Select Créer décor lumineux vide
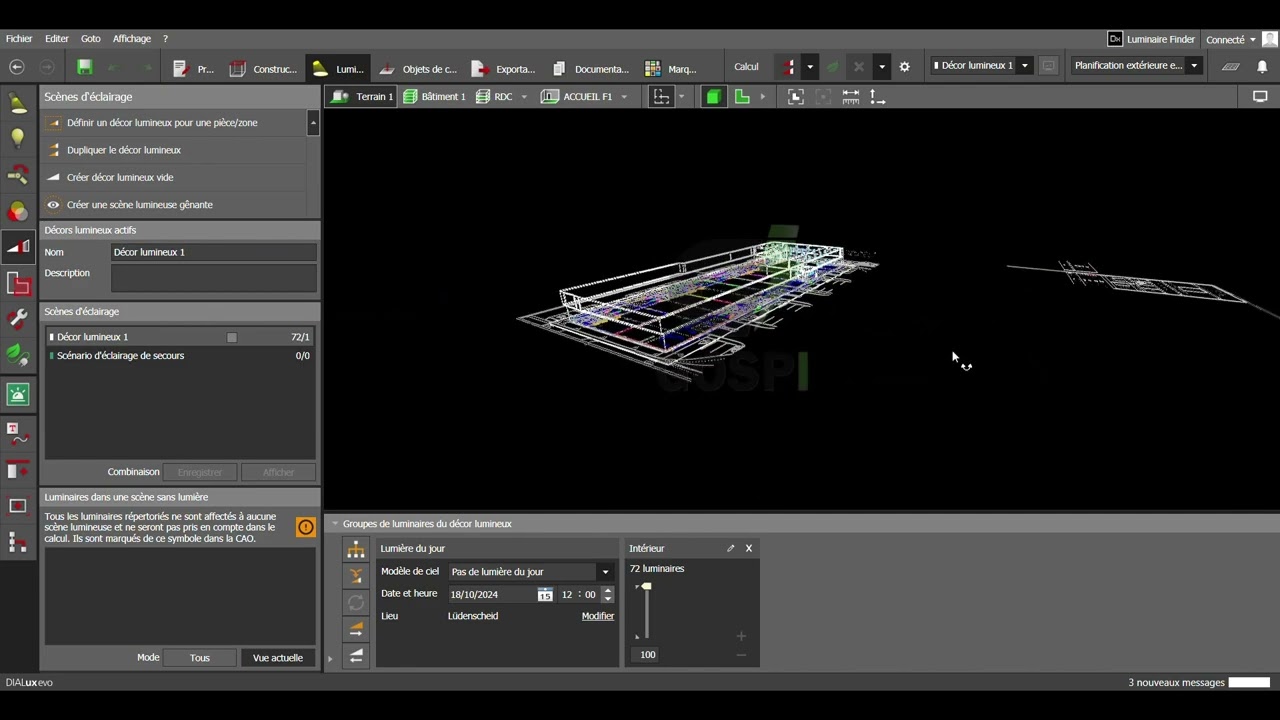Screen dimensions: 1280x720 point(174,177)
